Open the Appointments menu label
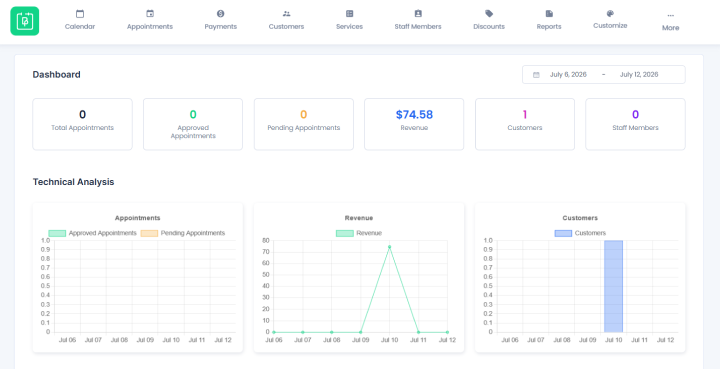 (x=150, y=27)
